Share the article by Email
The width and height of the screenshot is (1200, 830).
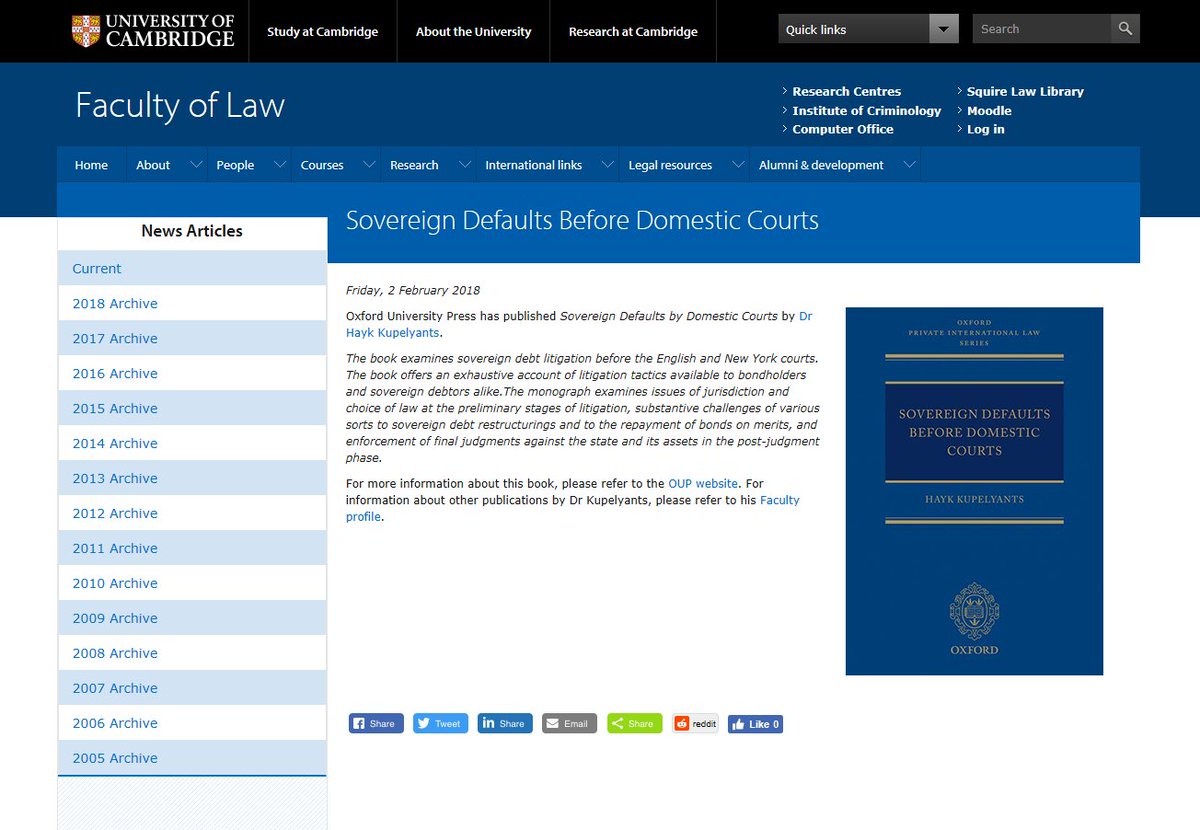(x=569, y=723)
